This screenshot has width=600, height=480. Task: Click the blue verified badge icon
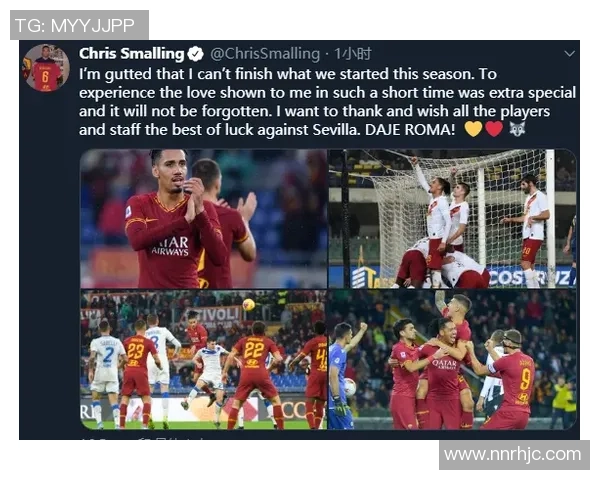[x=196, y=54]
